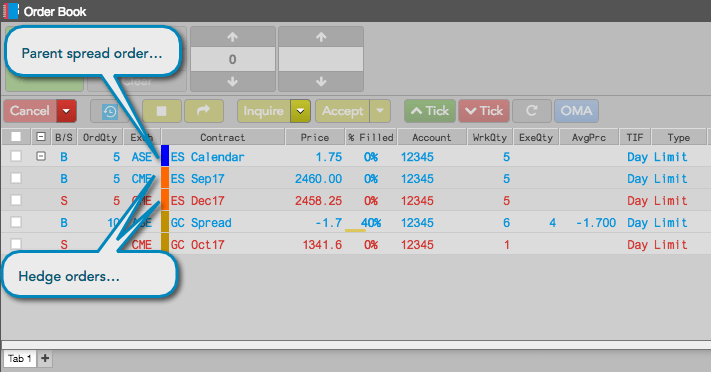Decrease quantity with the down arrow below the 0 field
The width and height of the screenshot is (711, 372).
click(233, 82)
